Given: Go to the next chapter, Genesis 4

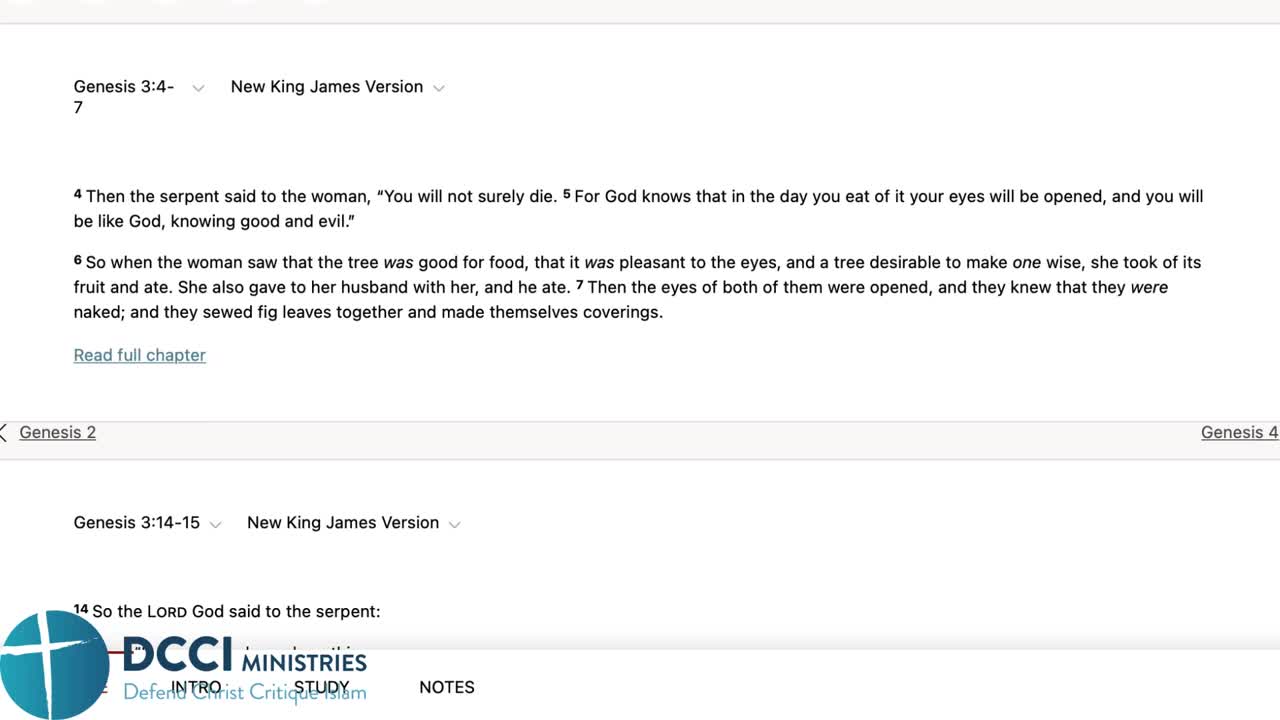Looking at the screenshot, I should coord(1239,432).
